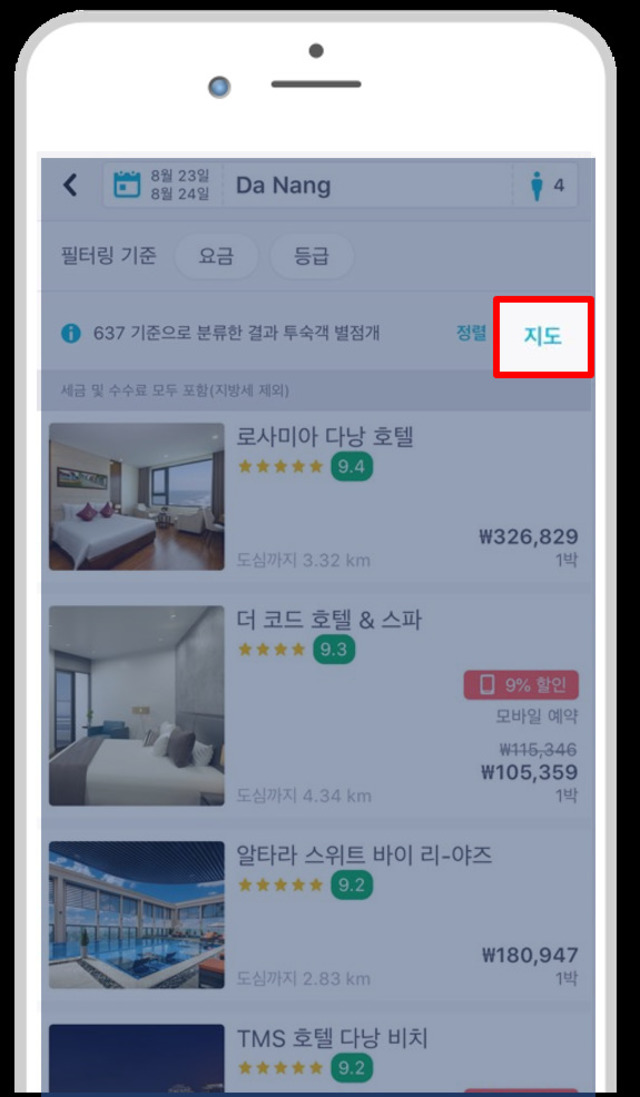640x1097 pixels.
Task: Tap 알타라 스위트 9.2 rating badge
Action: coord(352,886)
